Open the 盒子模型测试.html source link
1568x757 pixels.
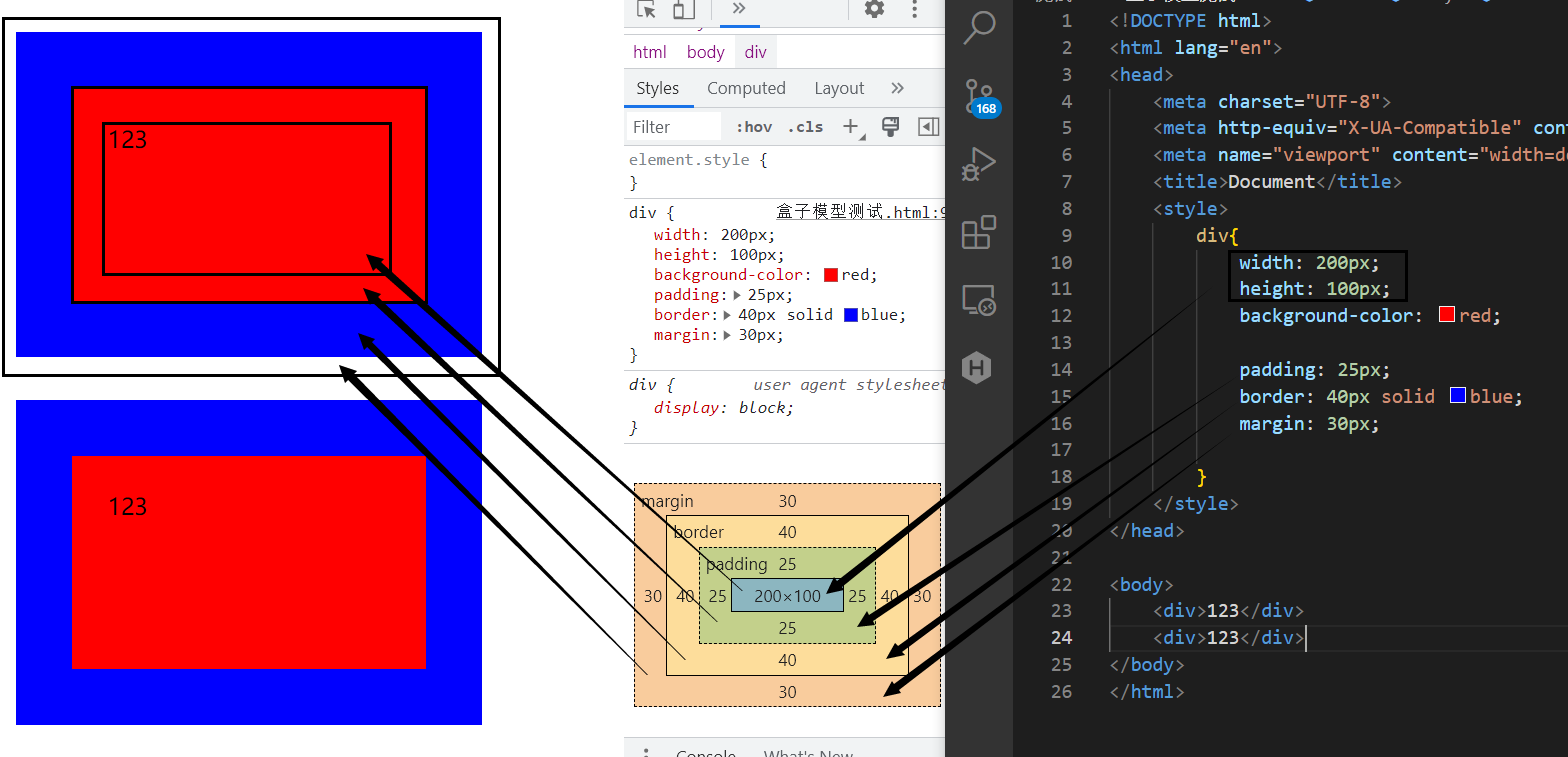859,212
